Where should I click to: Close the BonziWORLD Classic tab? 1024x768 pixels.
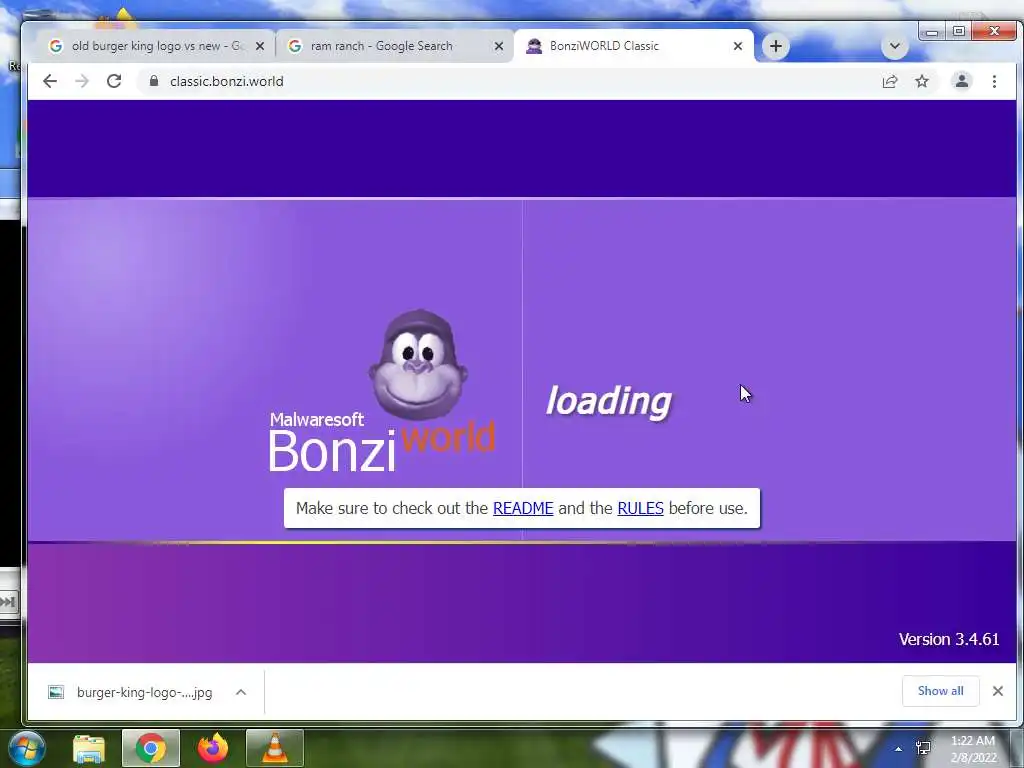pos(737,46)
